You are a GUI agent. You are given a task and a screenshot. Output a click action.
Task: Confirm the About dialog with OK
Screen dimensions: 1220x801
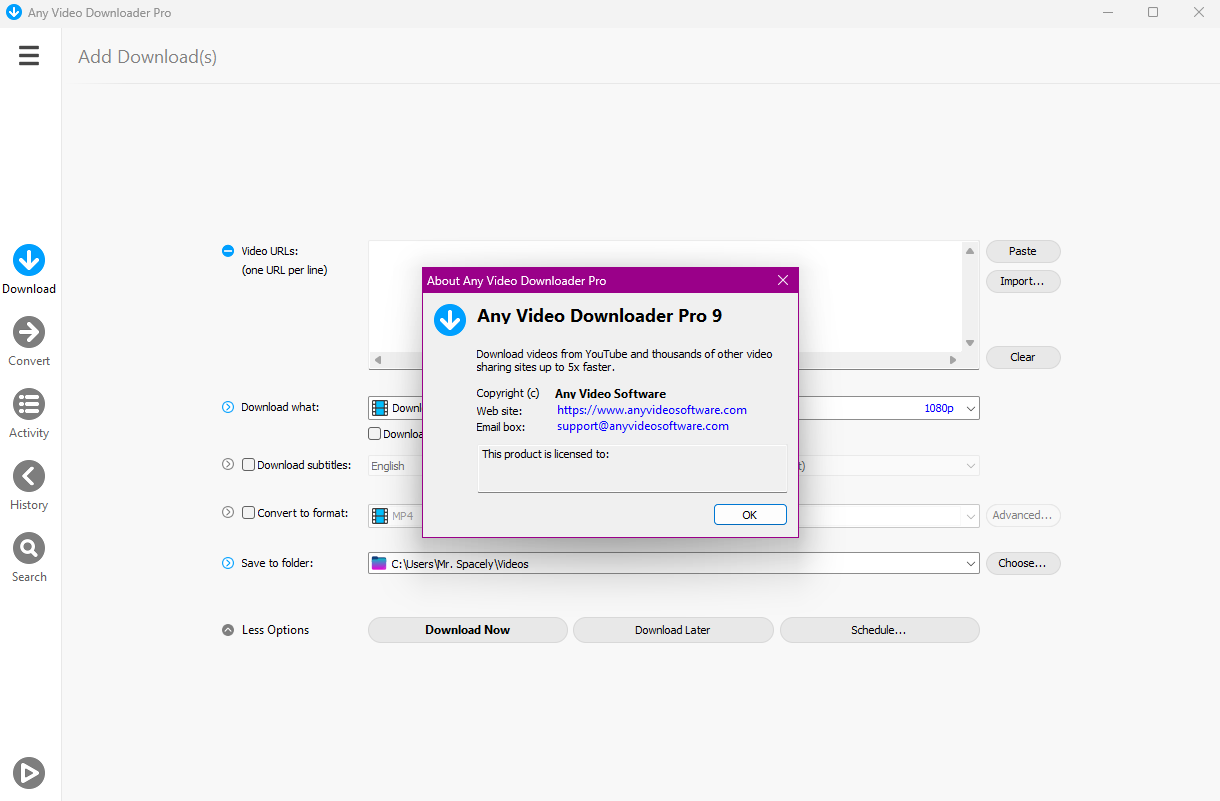click(x=750, y=515)
